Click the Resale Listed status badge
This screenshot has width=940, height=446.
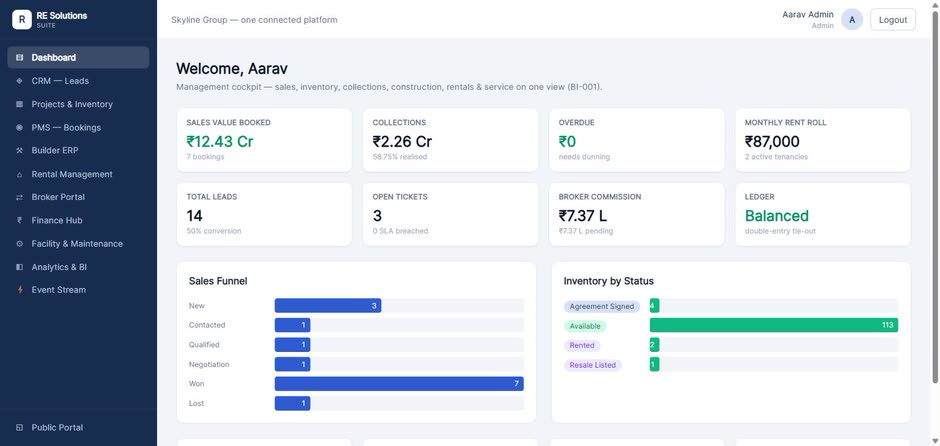593,365
